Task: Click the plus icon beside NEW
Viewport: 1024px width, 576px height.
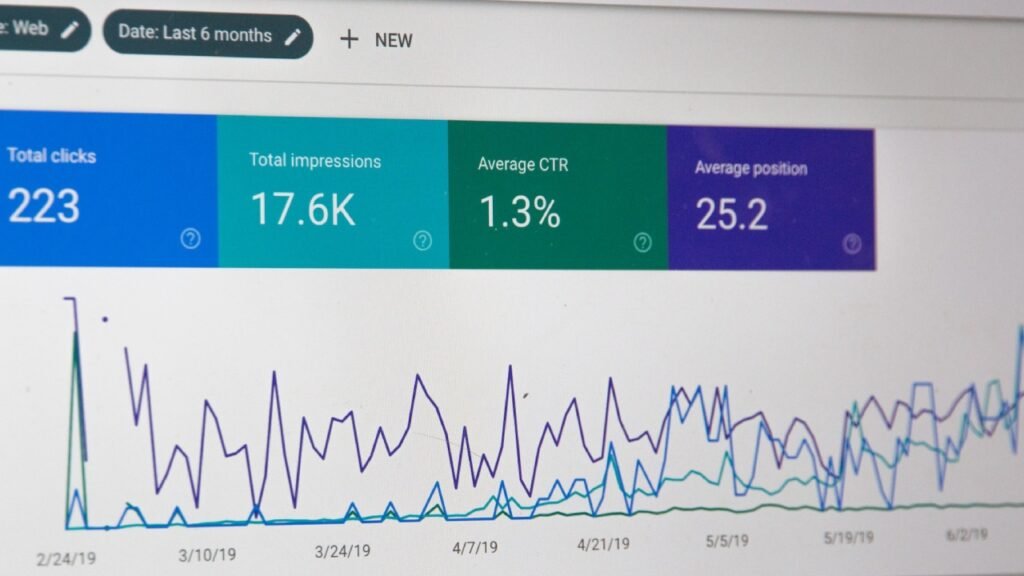Action: coord(348,40)
